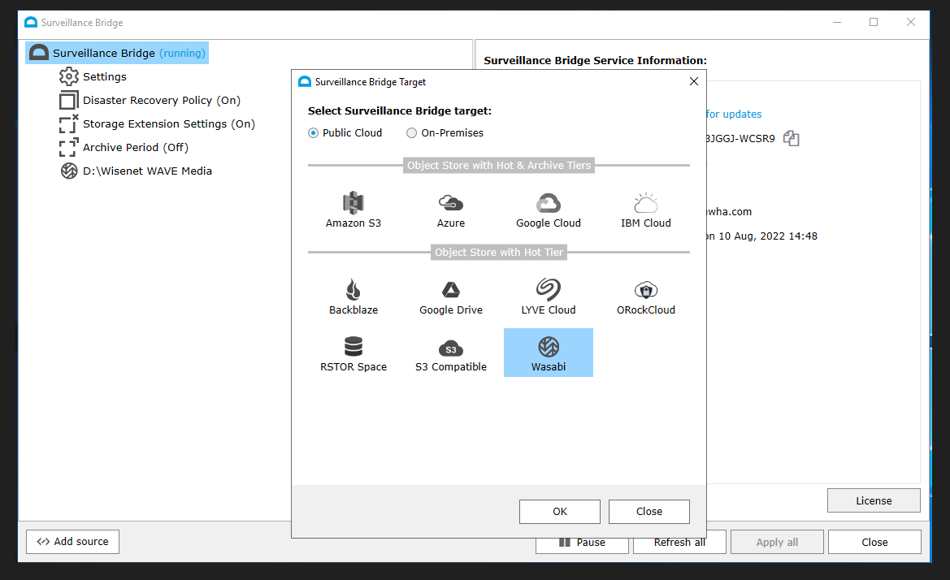Minimize the Surveillance Bridge window
This screenshot has height=580, width=950.
pyautogui.click(x=837, y=22)
